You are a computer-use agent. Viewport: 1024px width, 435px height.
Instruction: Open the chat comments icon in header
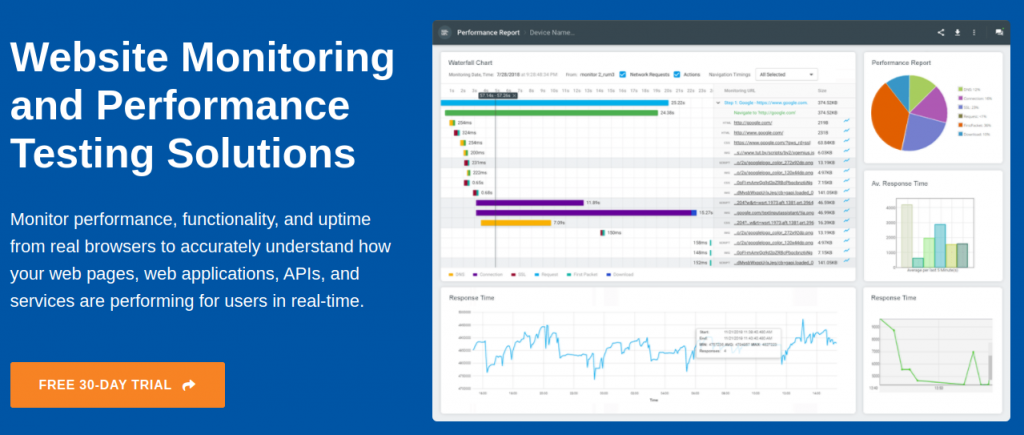tap(999, 32)
